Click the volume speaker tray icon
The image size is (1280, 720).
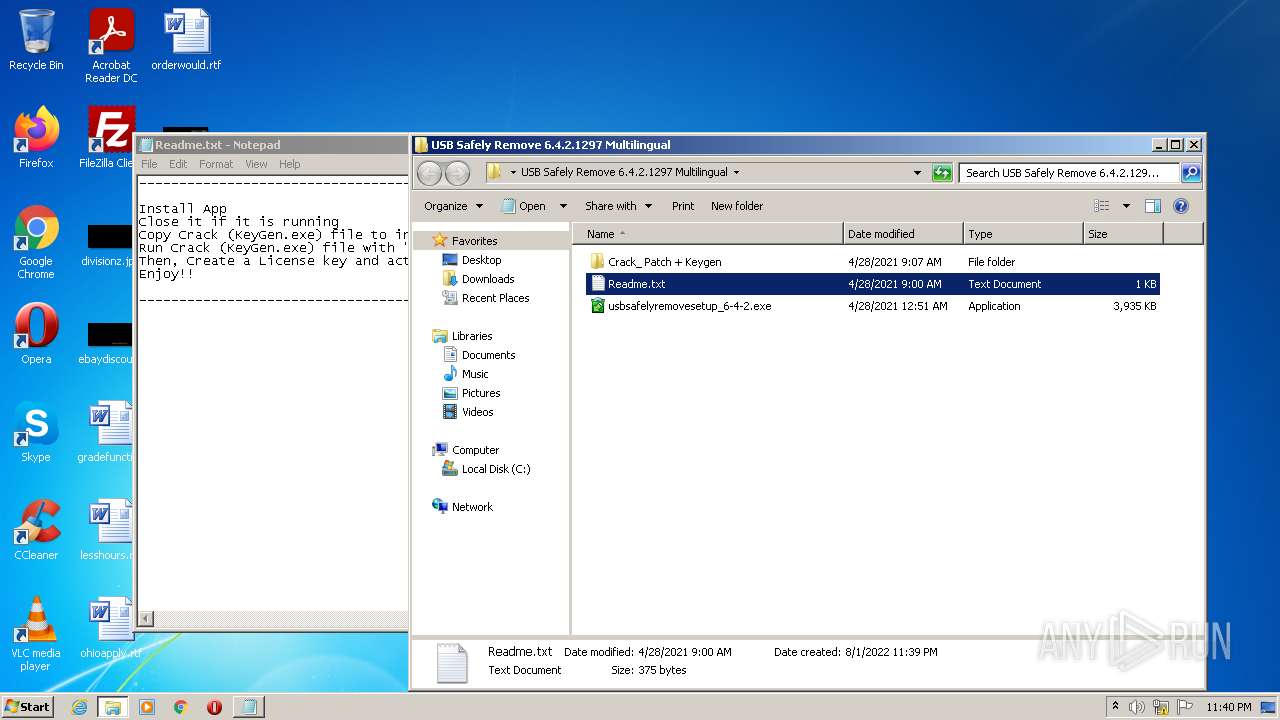[1136, 707]
